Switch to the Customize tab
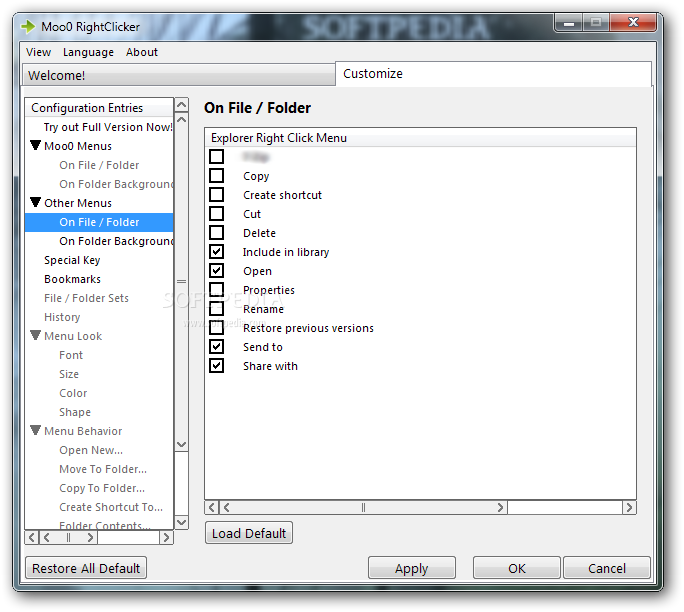The image size is (684, 612). (x=493, y=74)
